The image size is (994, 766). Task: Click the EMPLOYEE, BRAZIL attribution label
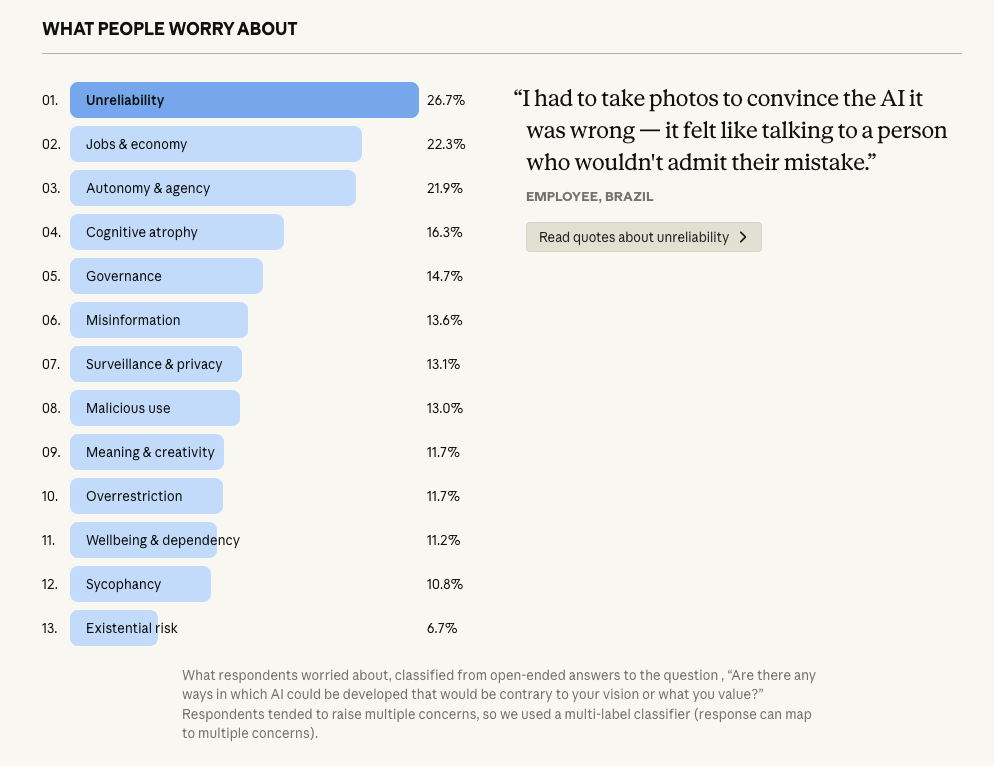589,197
